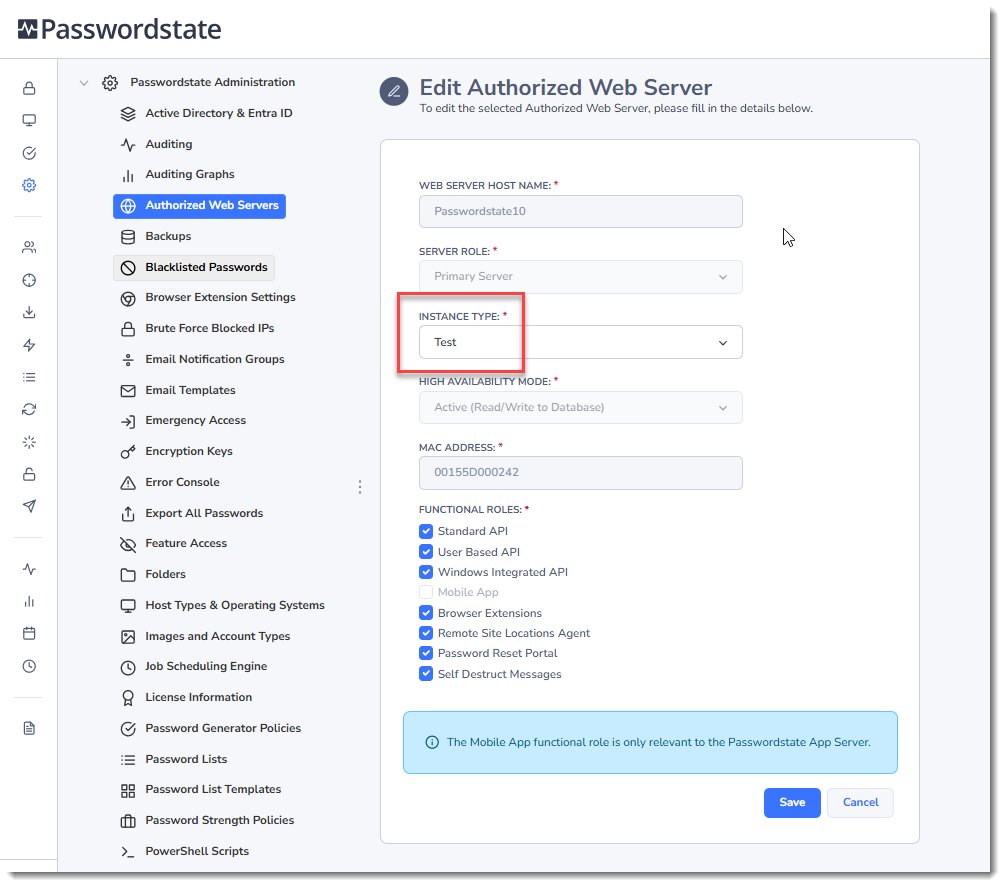This screenshot has width=1005, height=887.
Task: Click the Web Server Host Name field
Action: coord(581,211)
